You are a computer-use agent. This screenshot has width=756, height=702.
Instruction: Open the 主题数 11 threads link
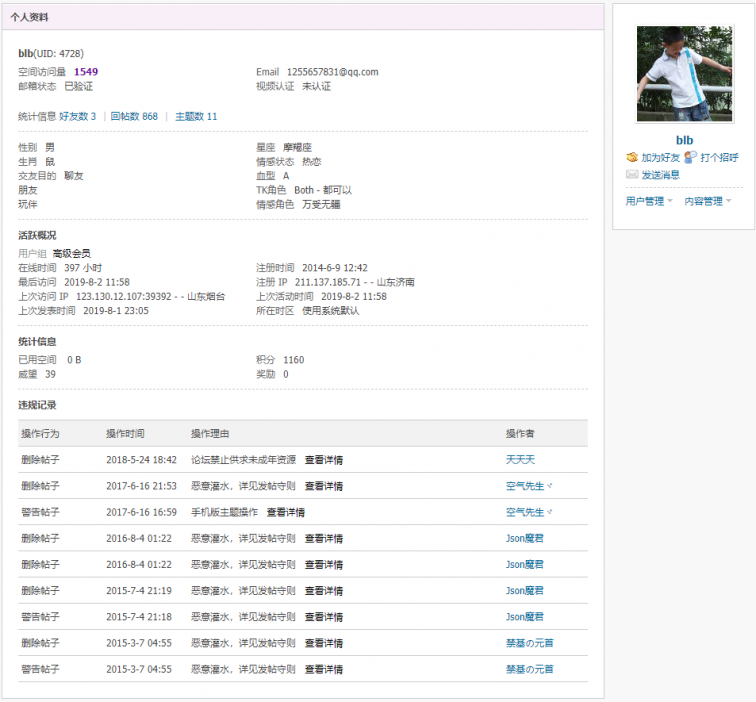pyautogui.click(x=196, y=117)
